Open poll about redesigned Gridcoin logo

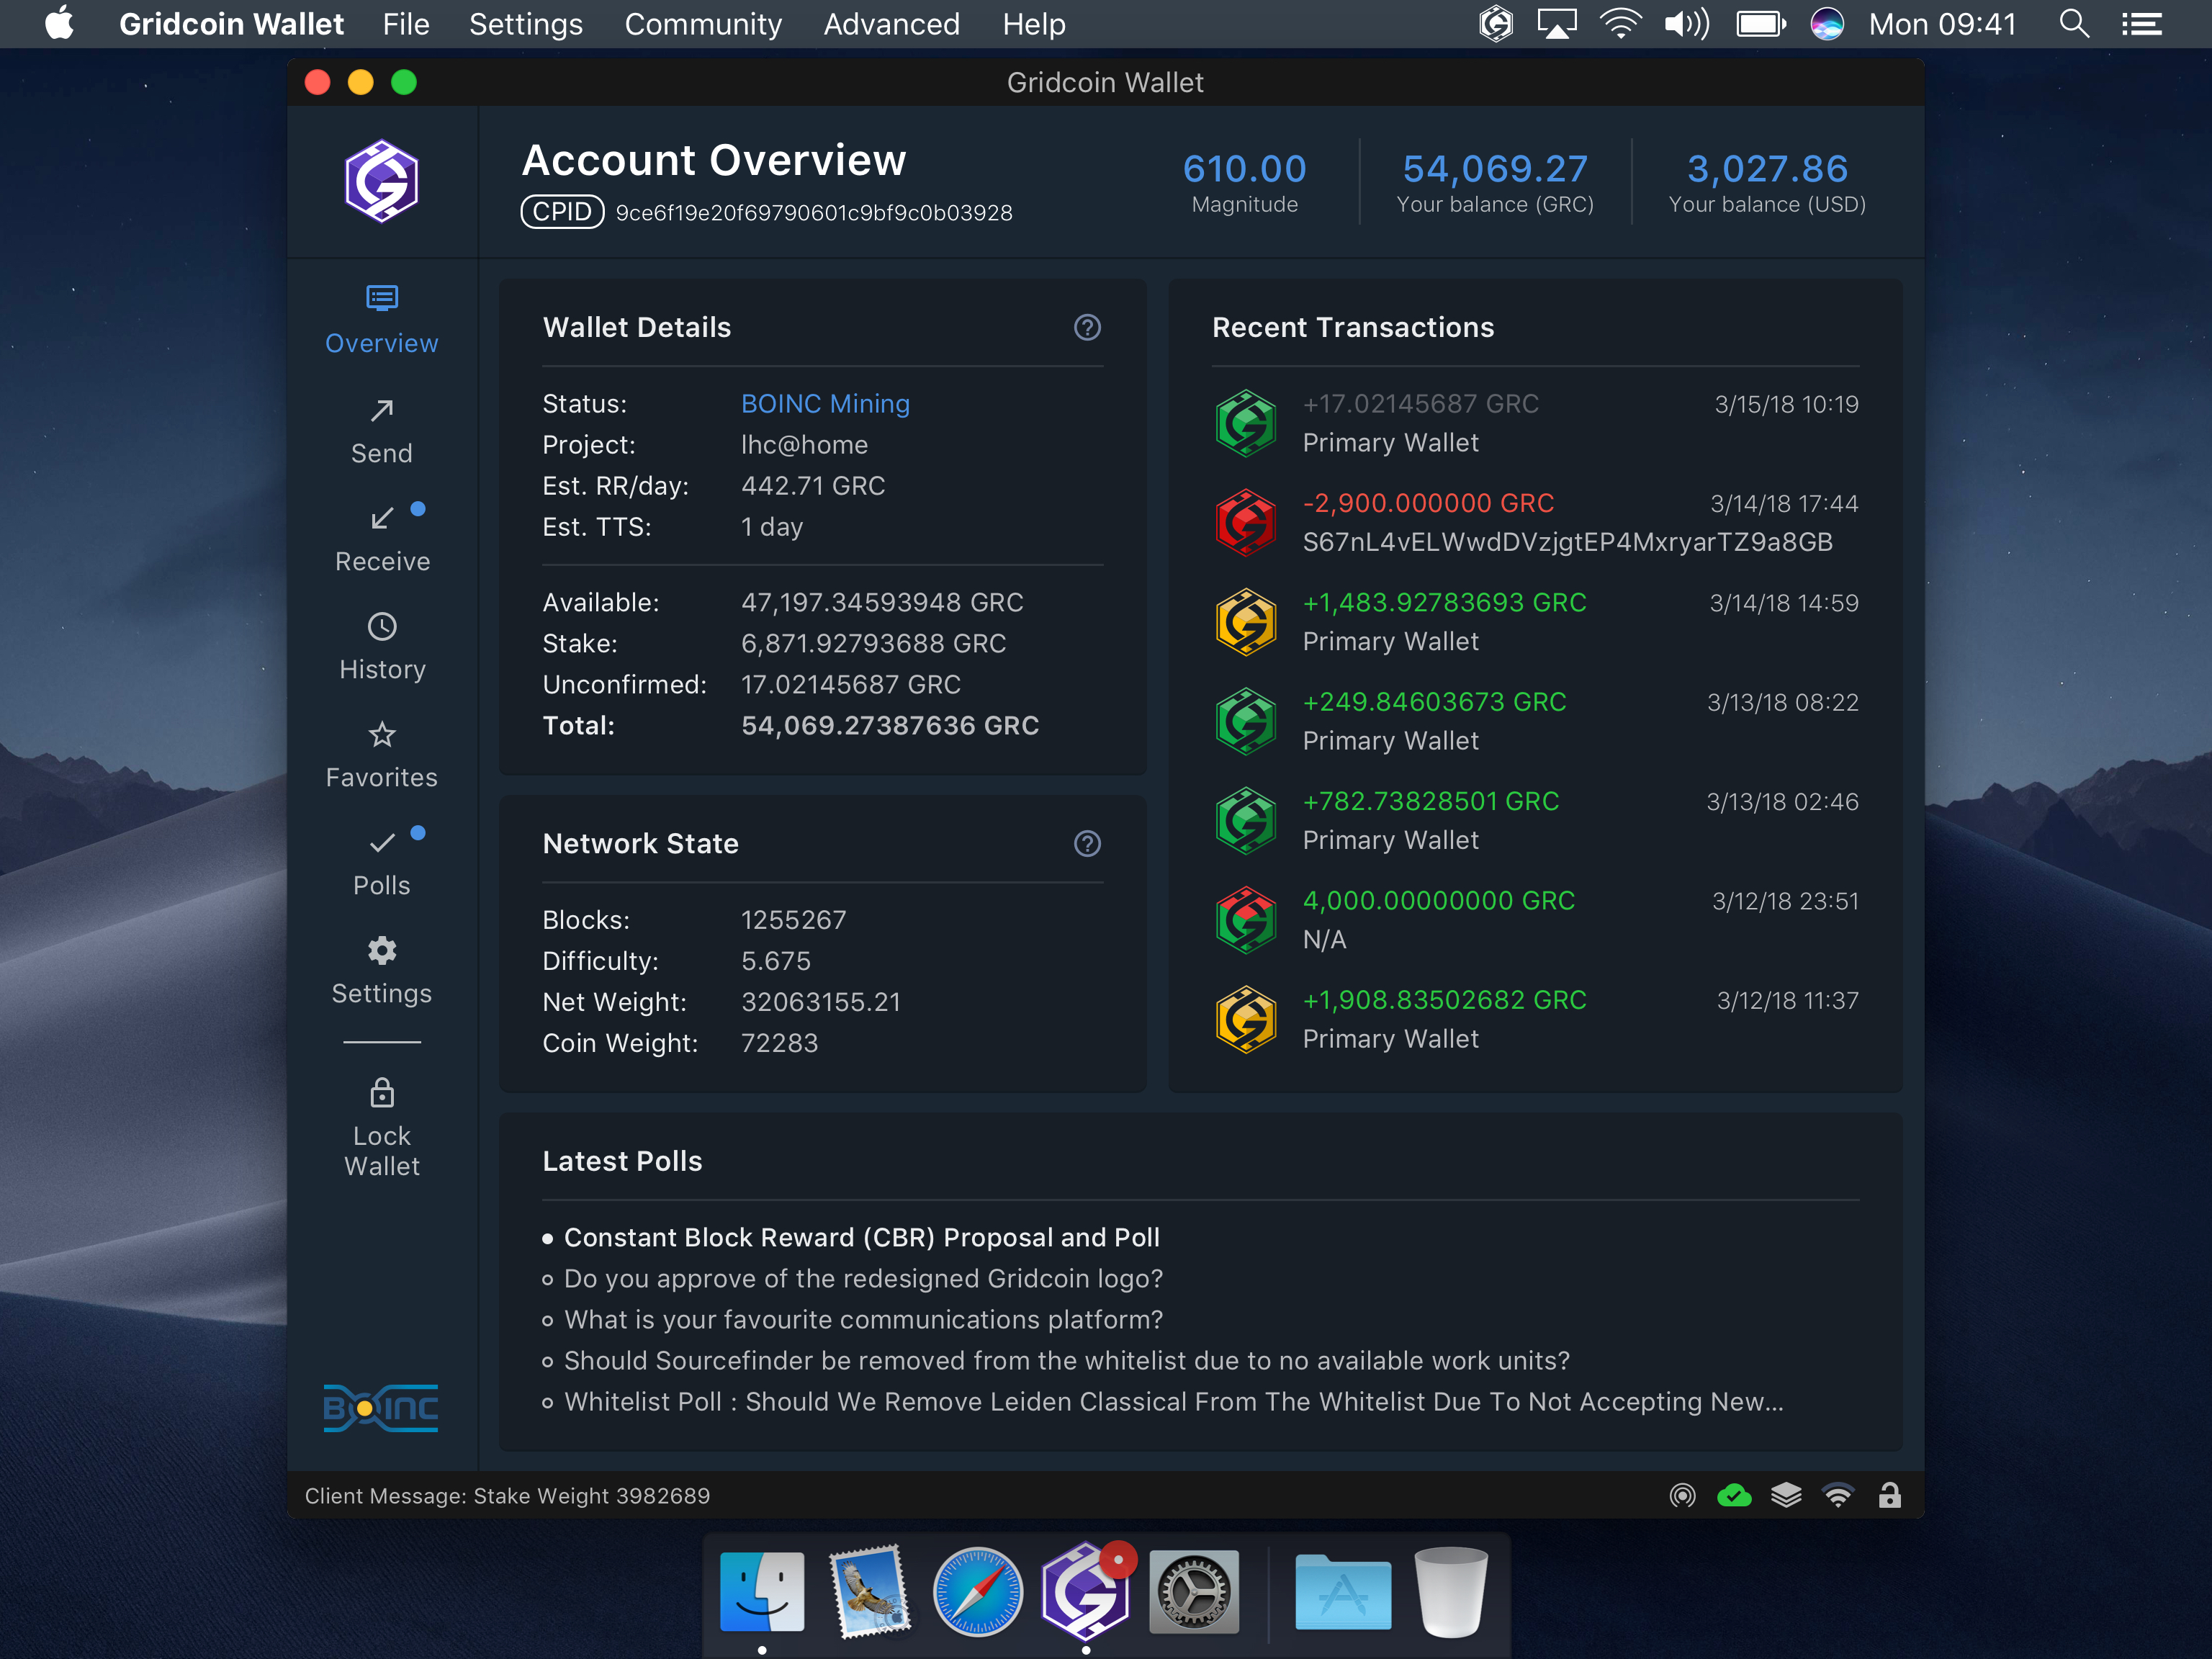[863, 1279]
